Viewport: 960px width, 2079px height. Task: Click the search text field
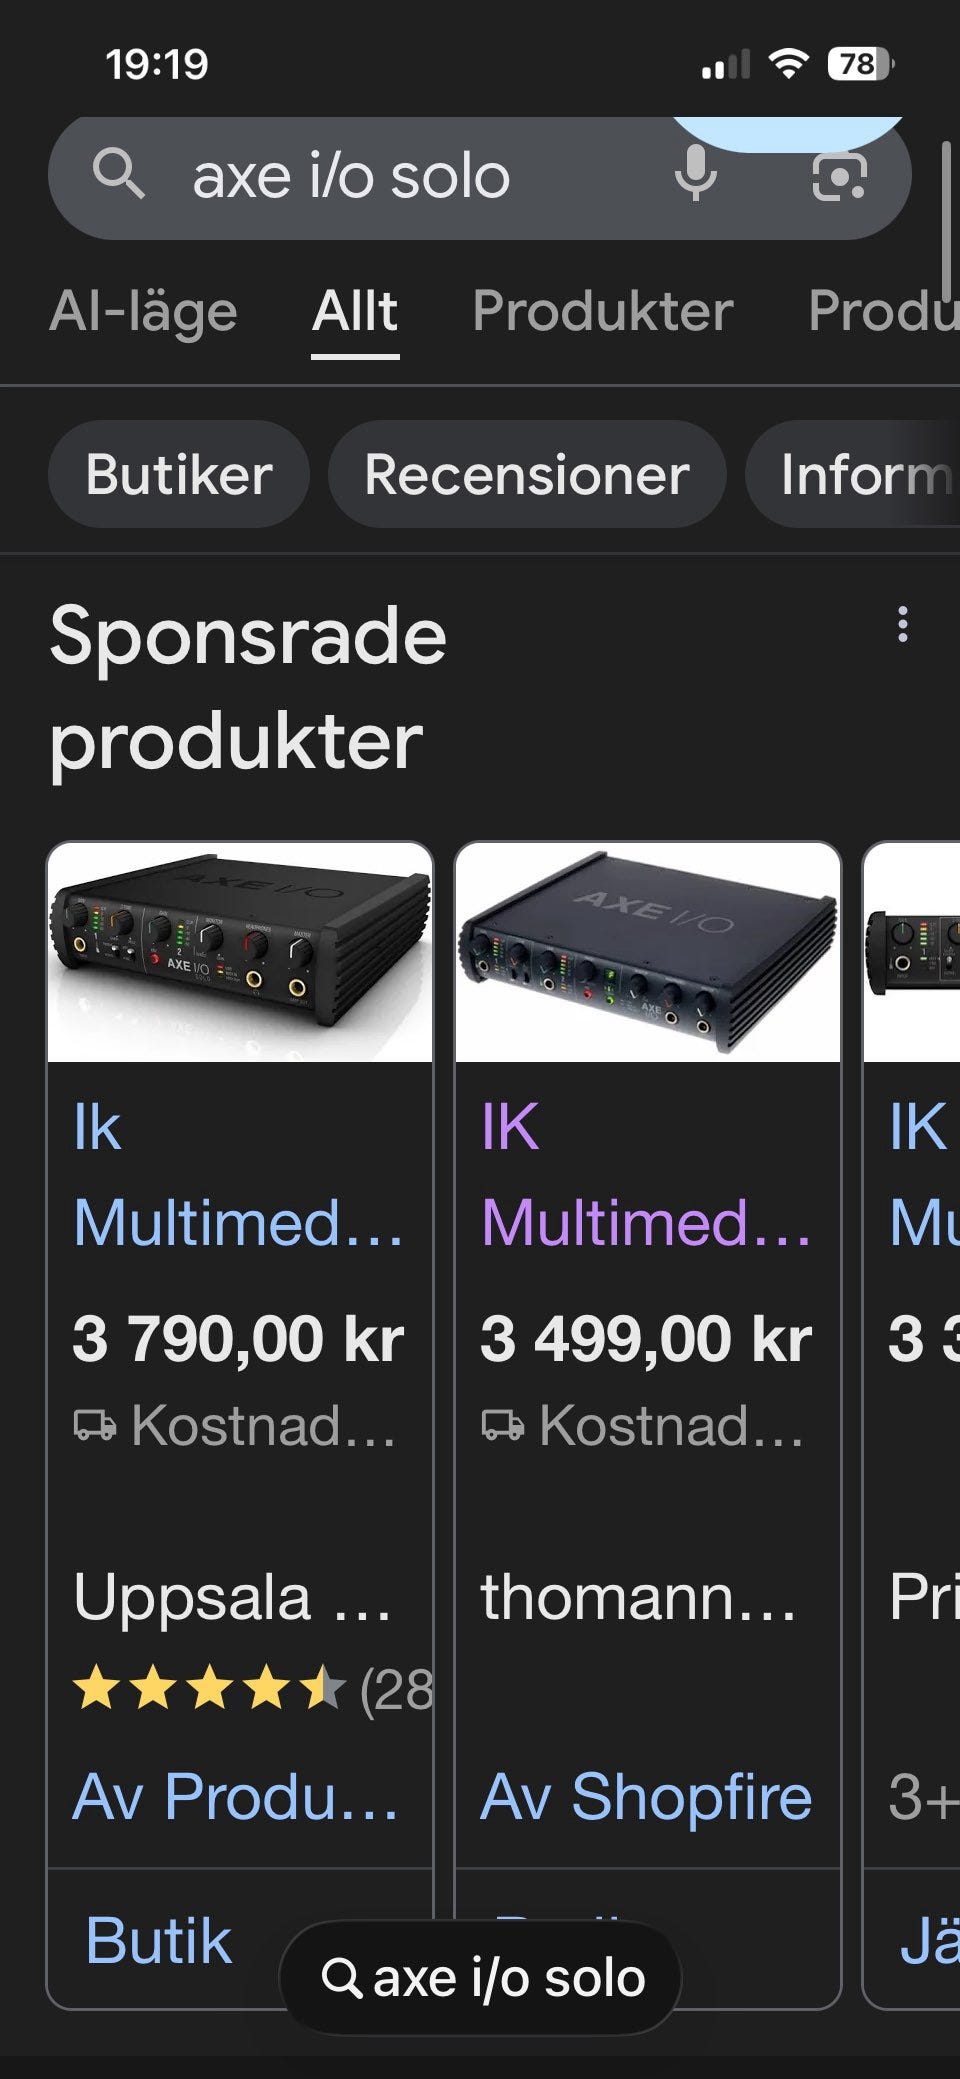(400, 177)
